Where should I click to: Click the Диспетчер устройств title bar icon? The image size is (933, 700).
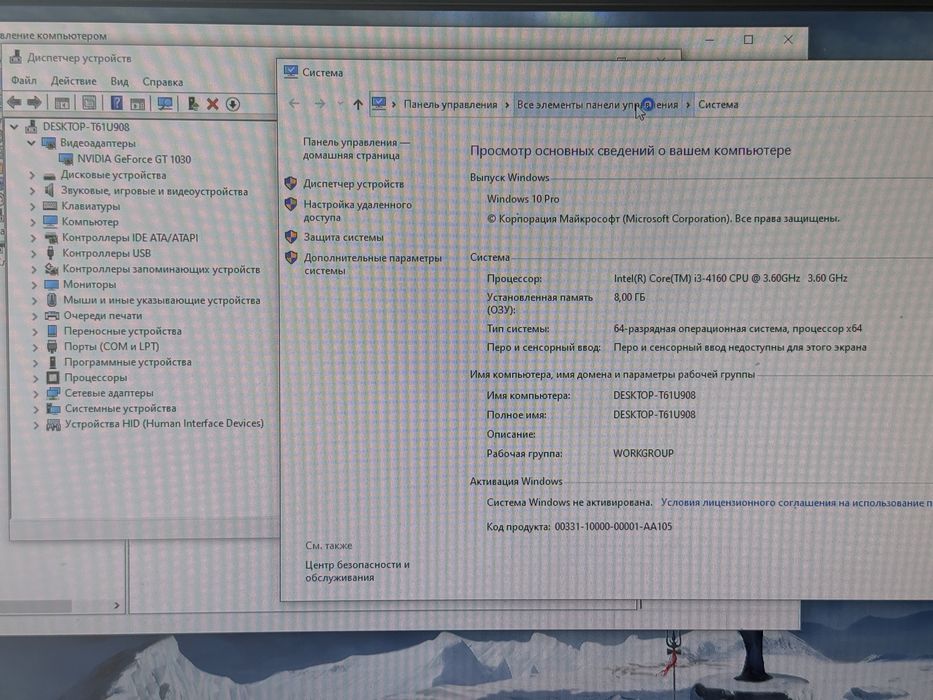(15, 57)
